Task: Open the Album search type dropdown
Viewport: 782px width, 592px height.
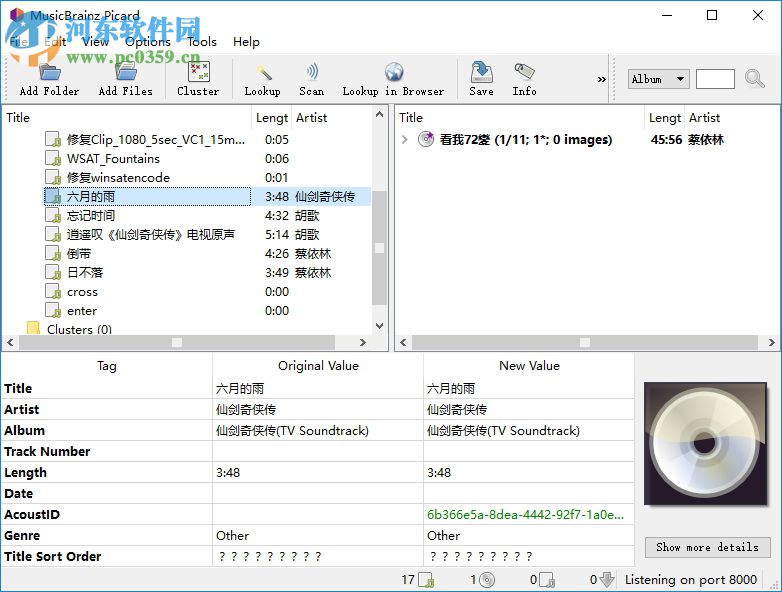Action: (658, 79)
